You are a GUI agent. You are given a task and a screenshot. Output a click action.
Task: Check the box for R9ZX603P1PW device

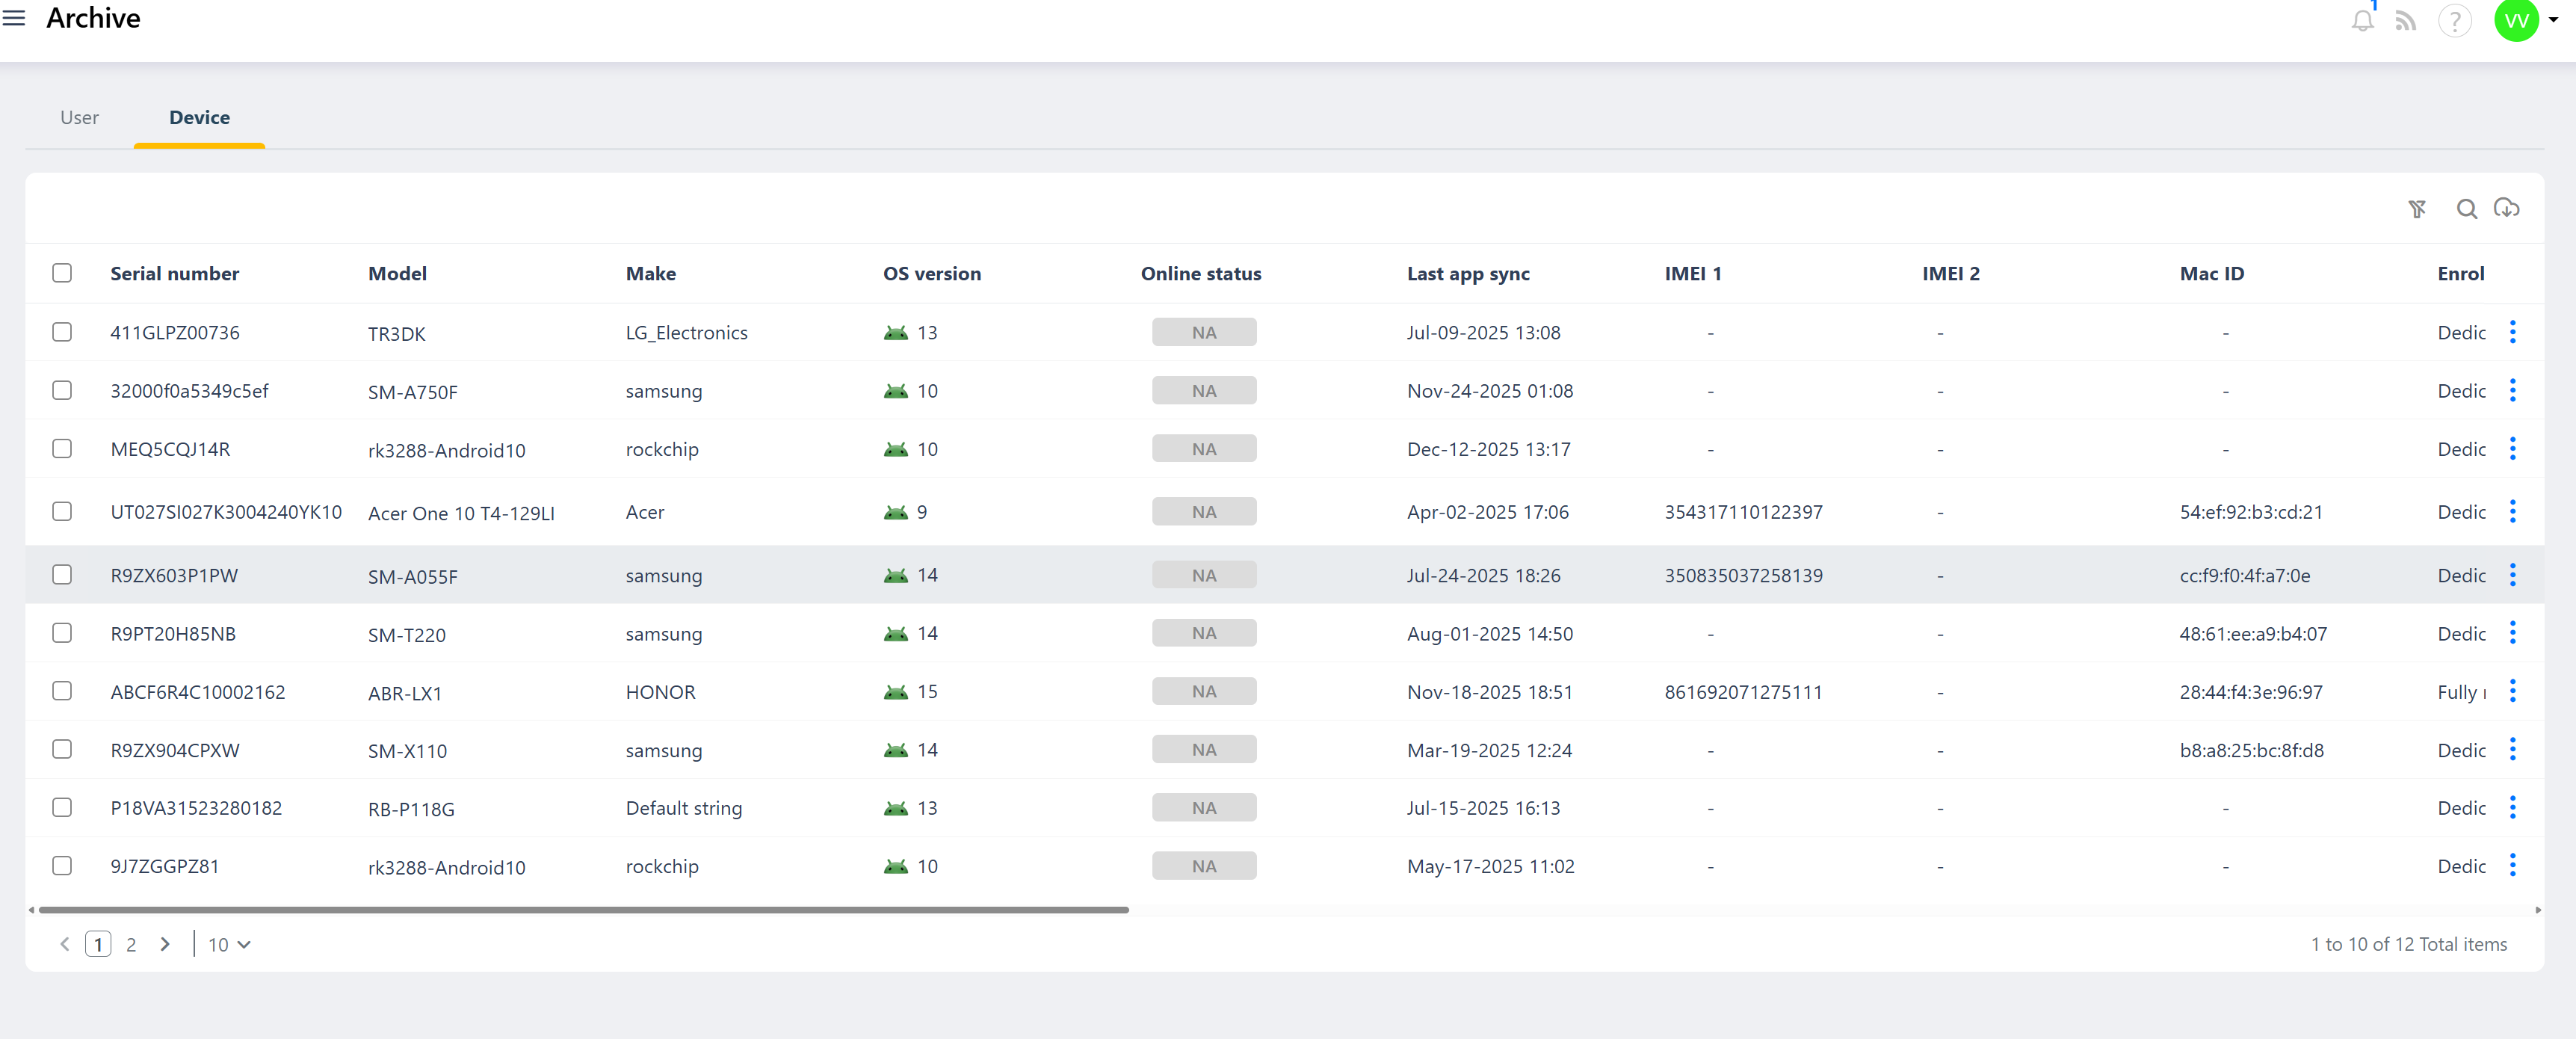tap(62, 575)
